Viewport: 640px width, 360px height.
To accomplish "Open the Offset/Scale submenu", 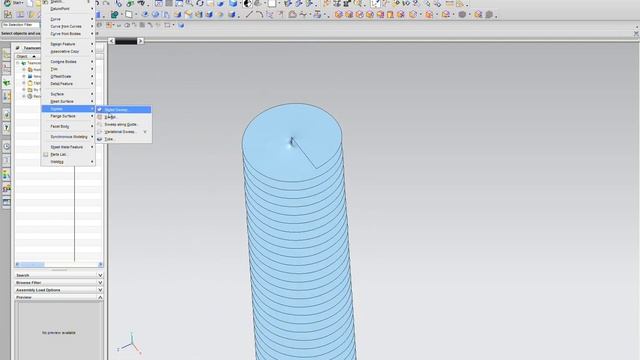I will pyautogui.click(x=68, y=76).
